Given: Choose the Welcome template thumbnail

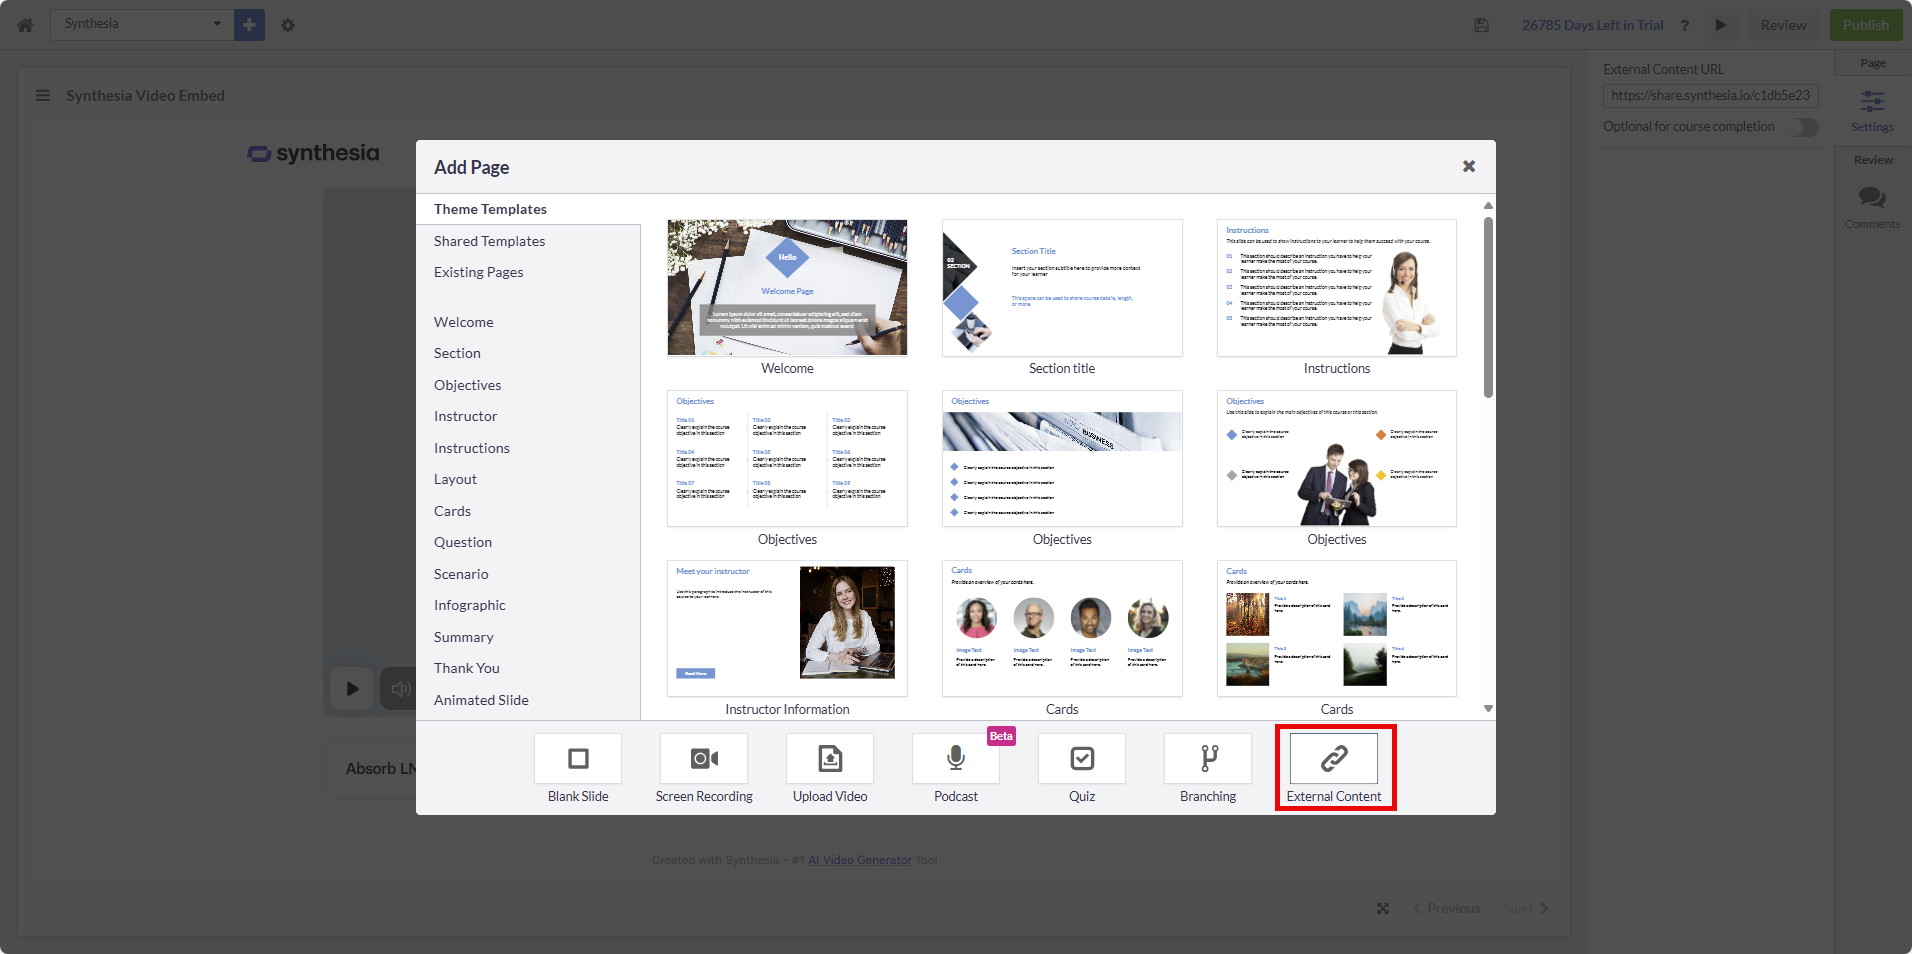Looking at the screenshot, I should click(x=787, y=288).
